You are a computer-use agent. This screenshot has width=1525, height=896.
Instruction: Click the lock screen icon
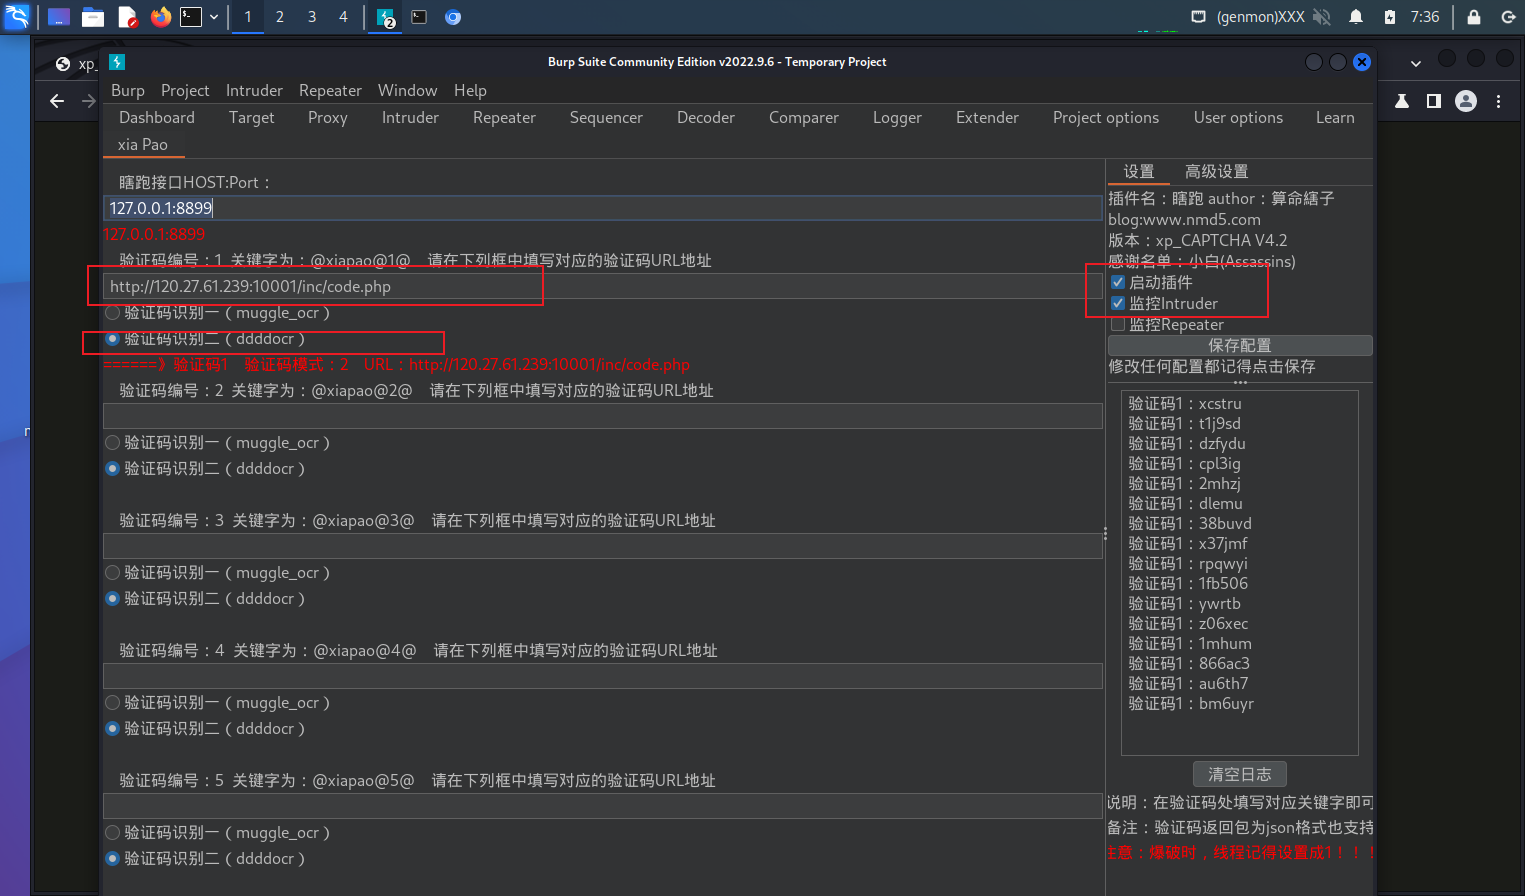[x=1474, y=17]
